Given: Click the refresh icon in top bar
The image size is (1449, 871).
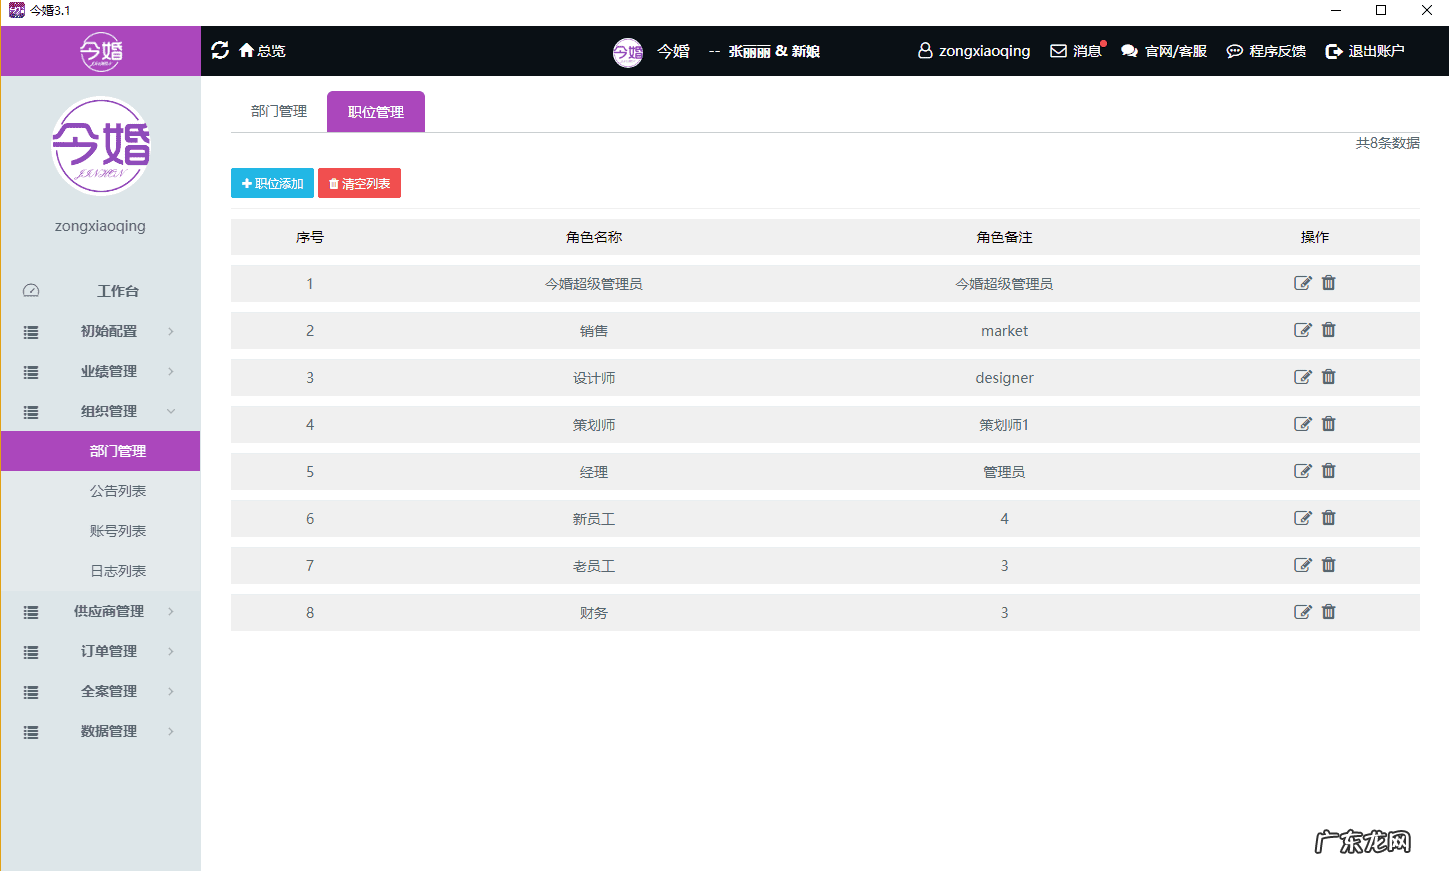Looking at the screenshot, I should click(220, 50).
